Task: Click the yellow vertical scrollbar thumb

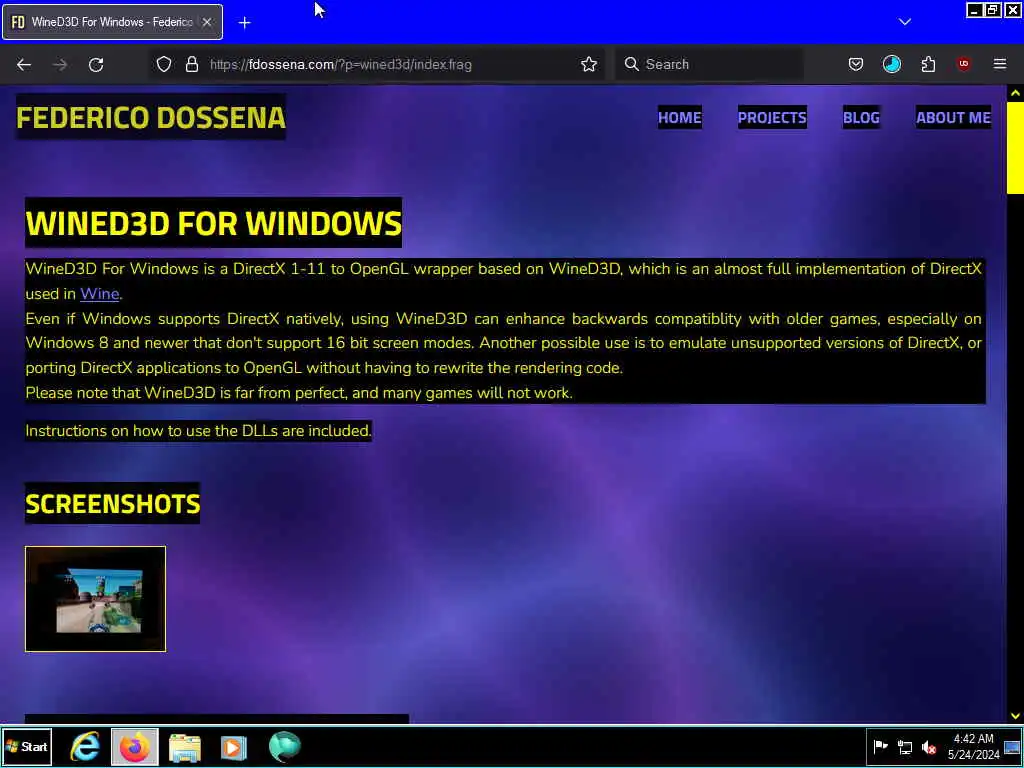Action: (1015, 148)
